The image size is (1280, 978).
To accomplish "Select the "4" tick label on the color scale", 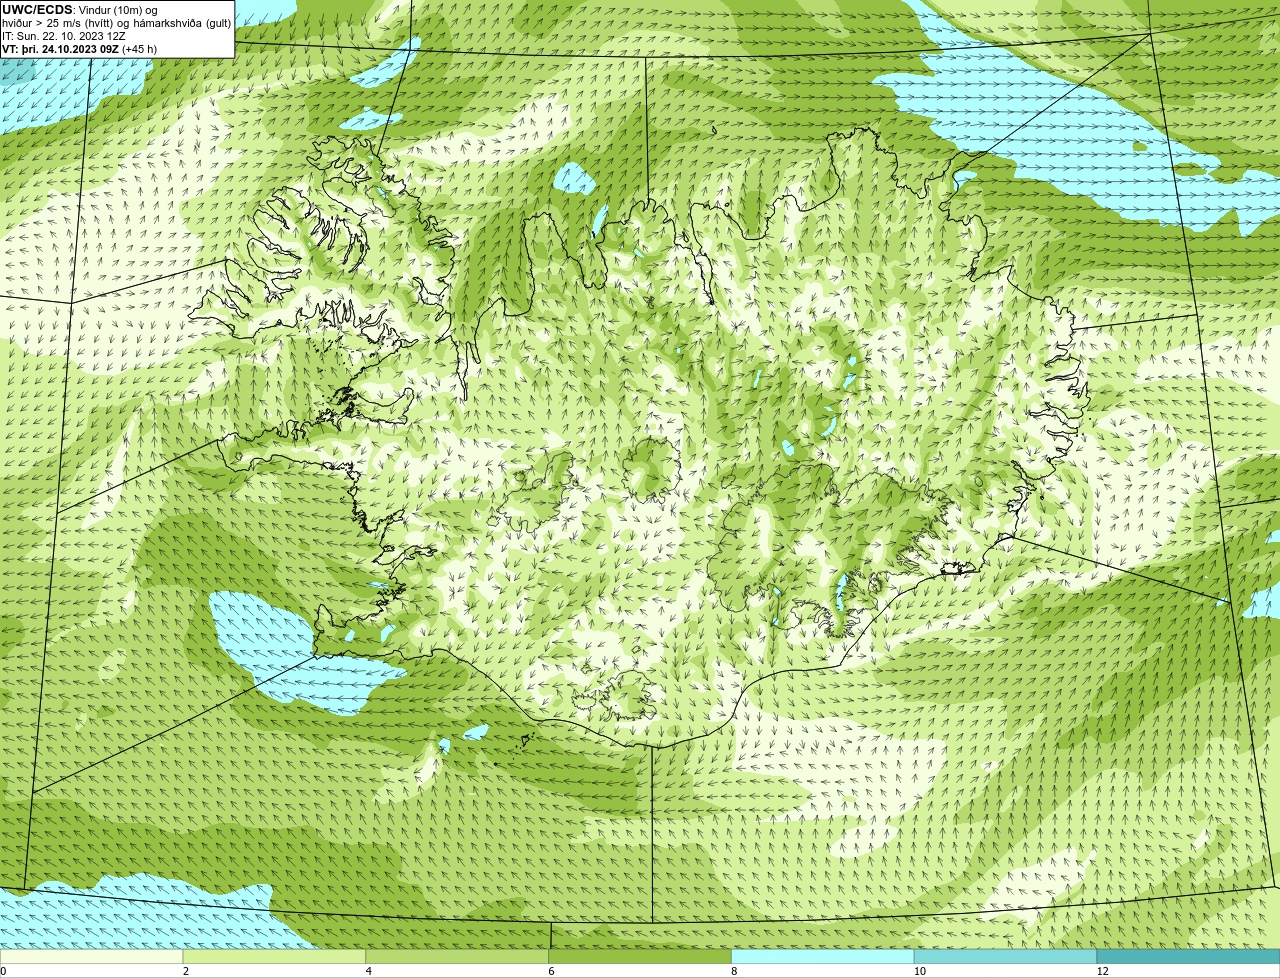I will point(369,971).
